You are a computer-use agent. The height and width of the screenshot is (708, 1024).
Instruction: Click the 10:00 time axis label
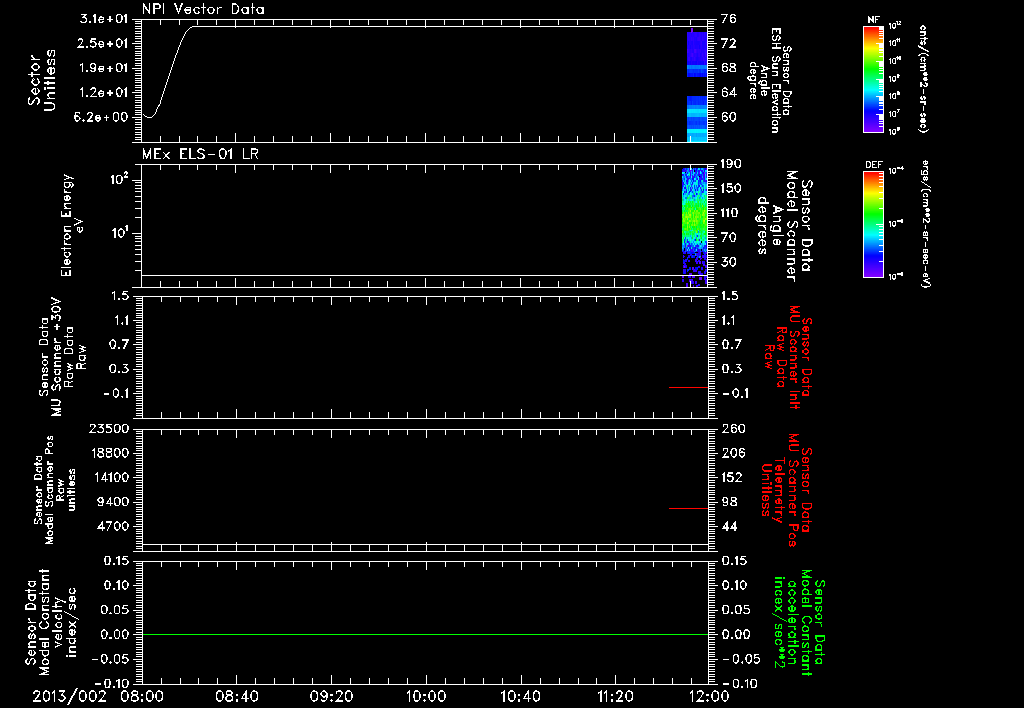click(x=426, y=696)
